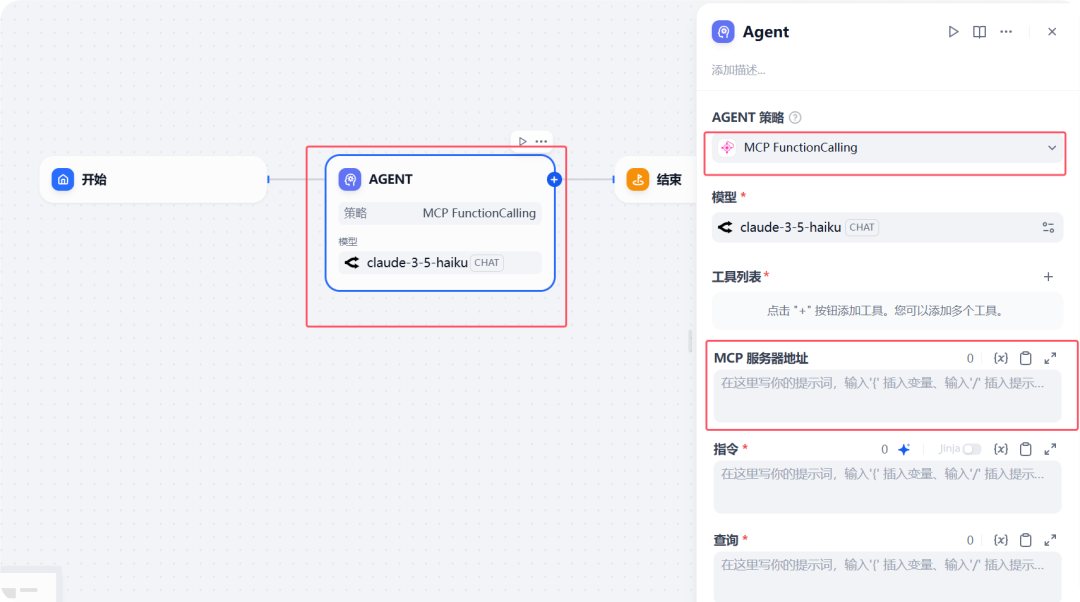This screenshot has height=602, width=1080.
Task: Copy the MCP 服务器地址 content
Action: [1025, 358]
